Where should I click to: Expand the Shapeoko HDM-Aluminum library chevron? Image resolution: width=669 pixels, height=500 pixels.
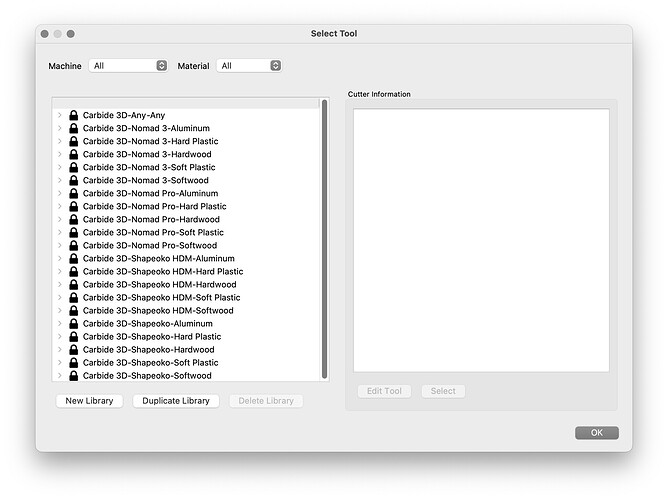pyautogui.click(x=60, y=259)
